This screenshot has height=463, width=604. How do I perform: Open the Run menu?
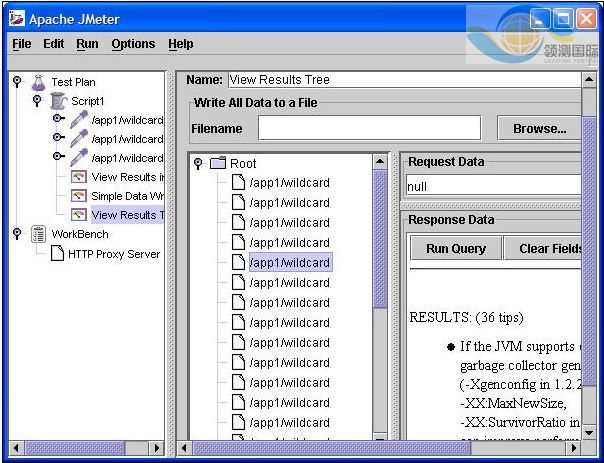87,44
